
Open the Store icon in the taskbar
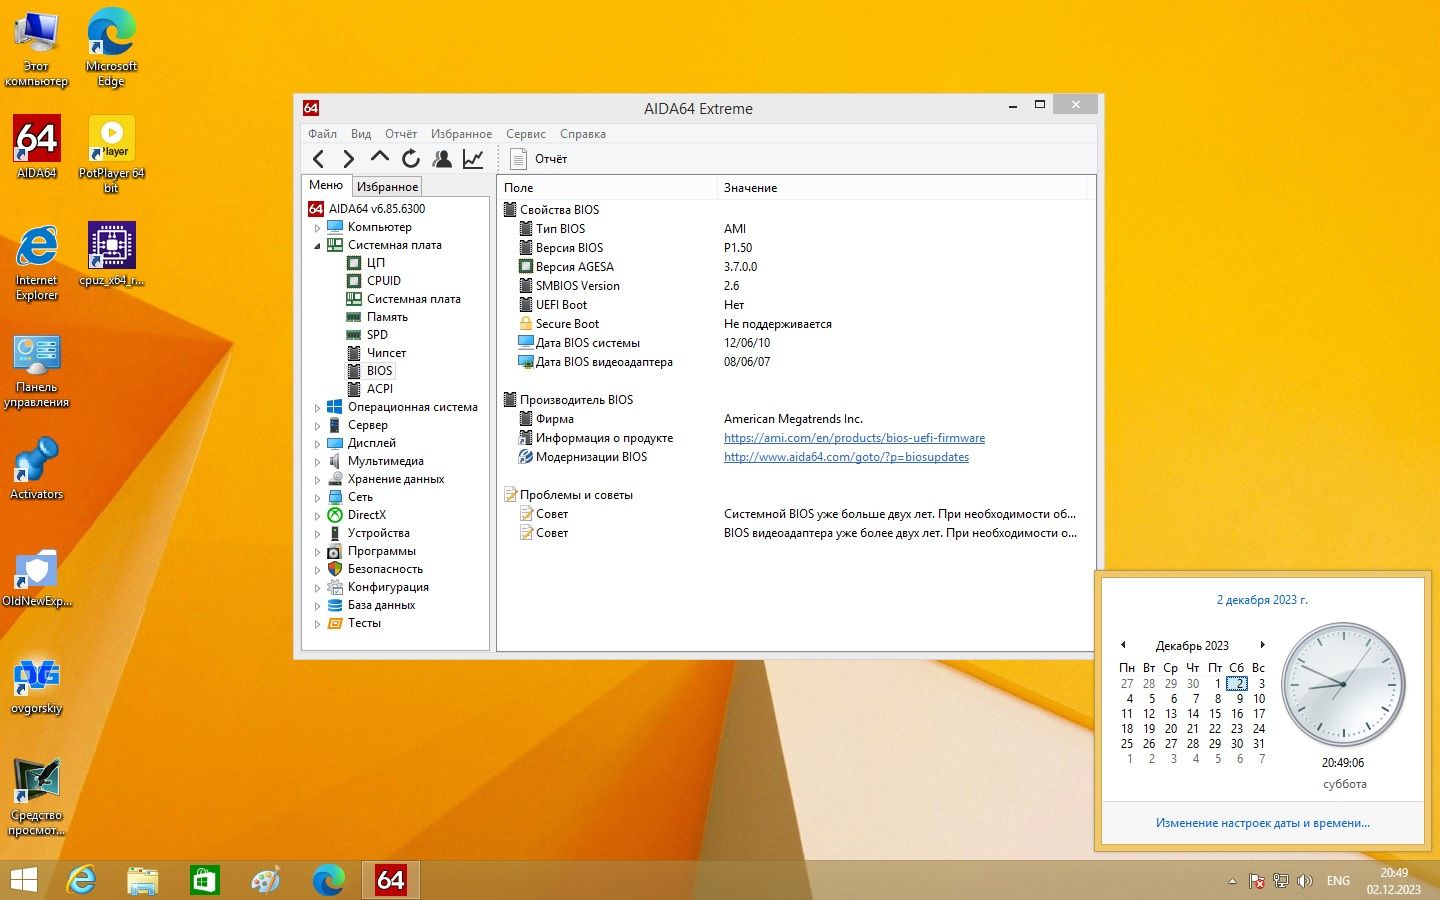tap(204, 880)
